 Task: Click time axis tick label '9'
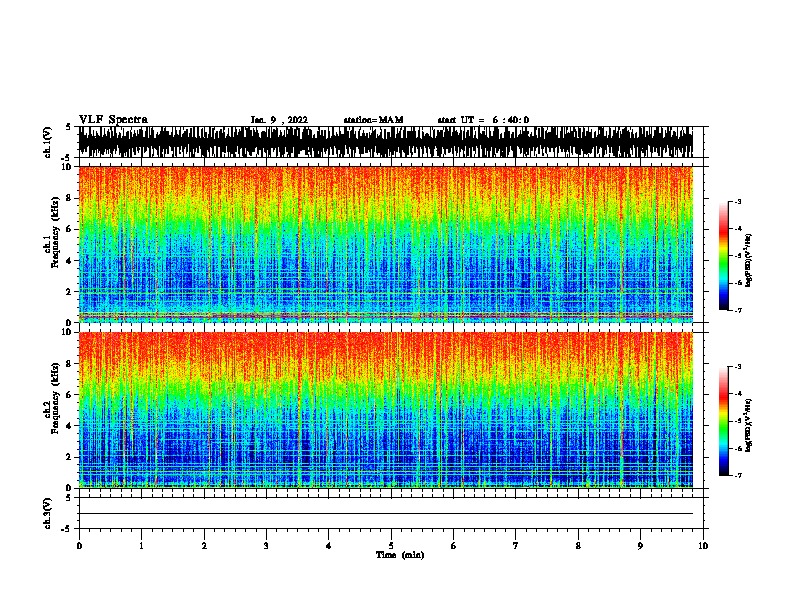click(x=640, y=546)
